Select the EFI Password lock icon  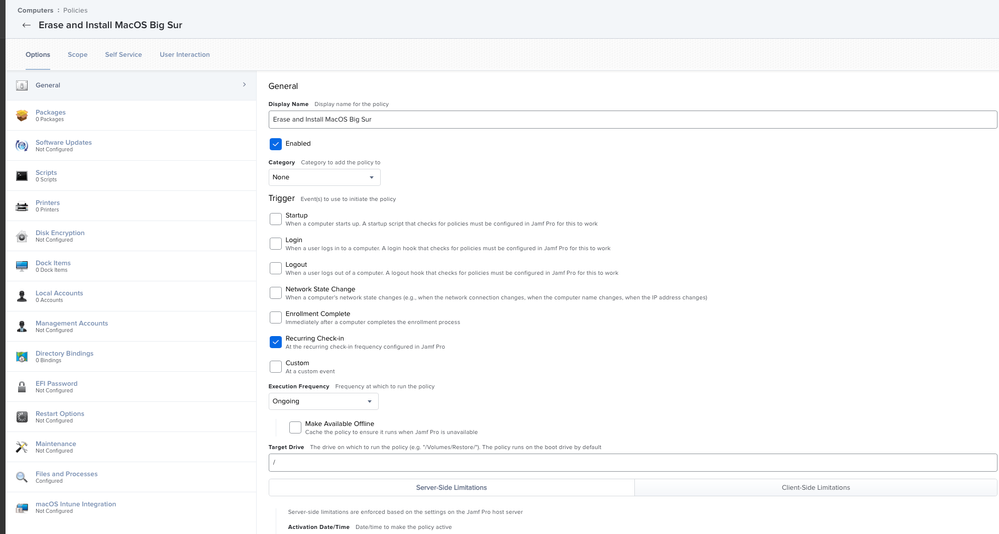click(x=22, y=387)
